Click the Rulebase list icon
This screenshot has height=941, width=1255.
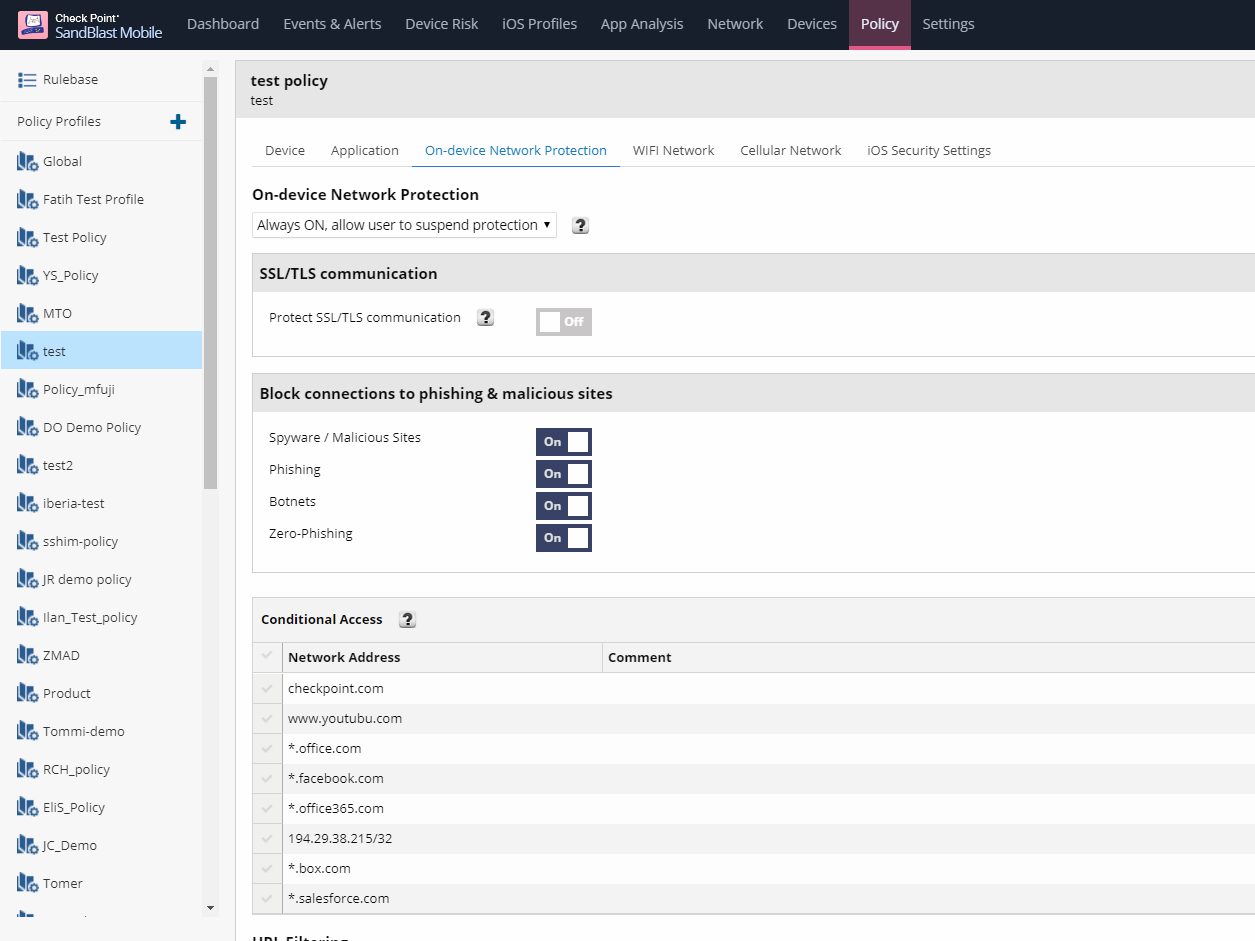(27, 80)
